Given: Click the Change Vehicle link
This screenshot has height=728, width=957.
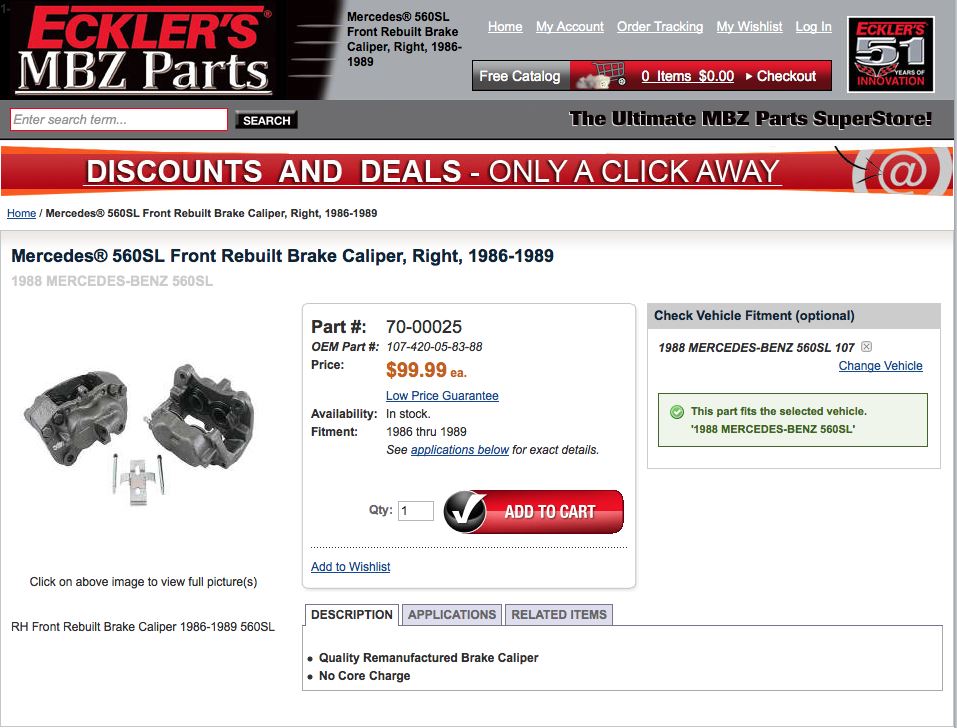Looking at the screenshot, I should click(880, 366).
